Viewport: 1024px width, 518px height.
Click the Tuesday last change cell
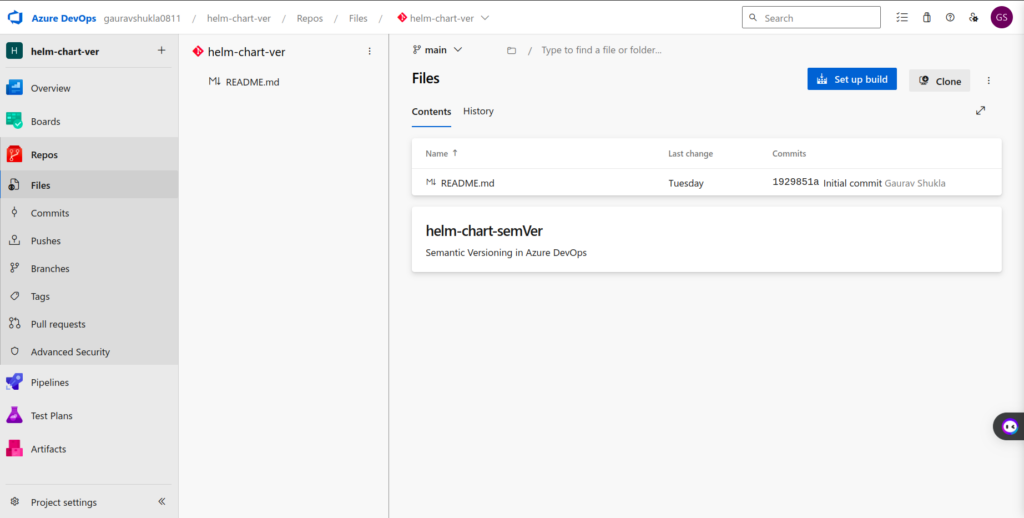click(x=686, y=184)
